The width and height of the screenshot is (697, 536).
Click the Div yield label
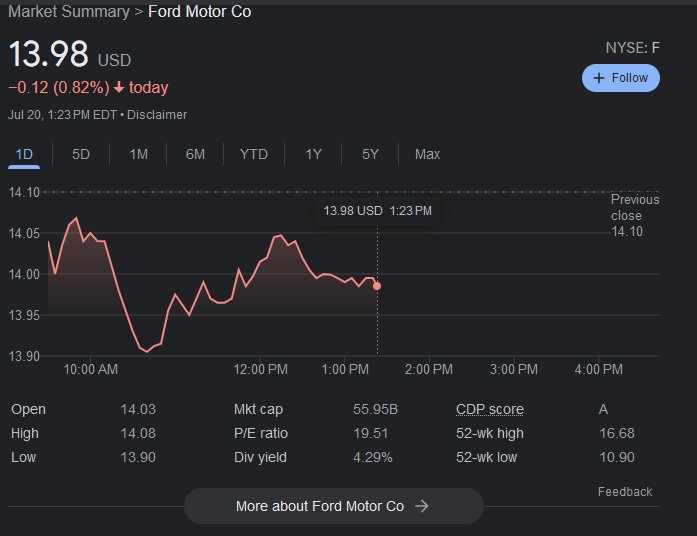click(260, 457)
